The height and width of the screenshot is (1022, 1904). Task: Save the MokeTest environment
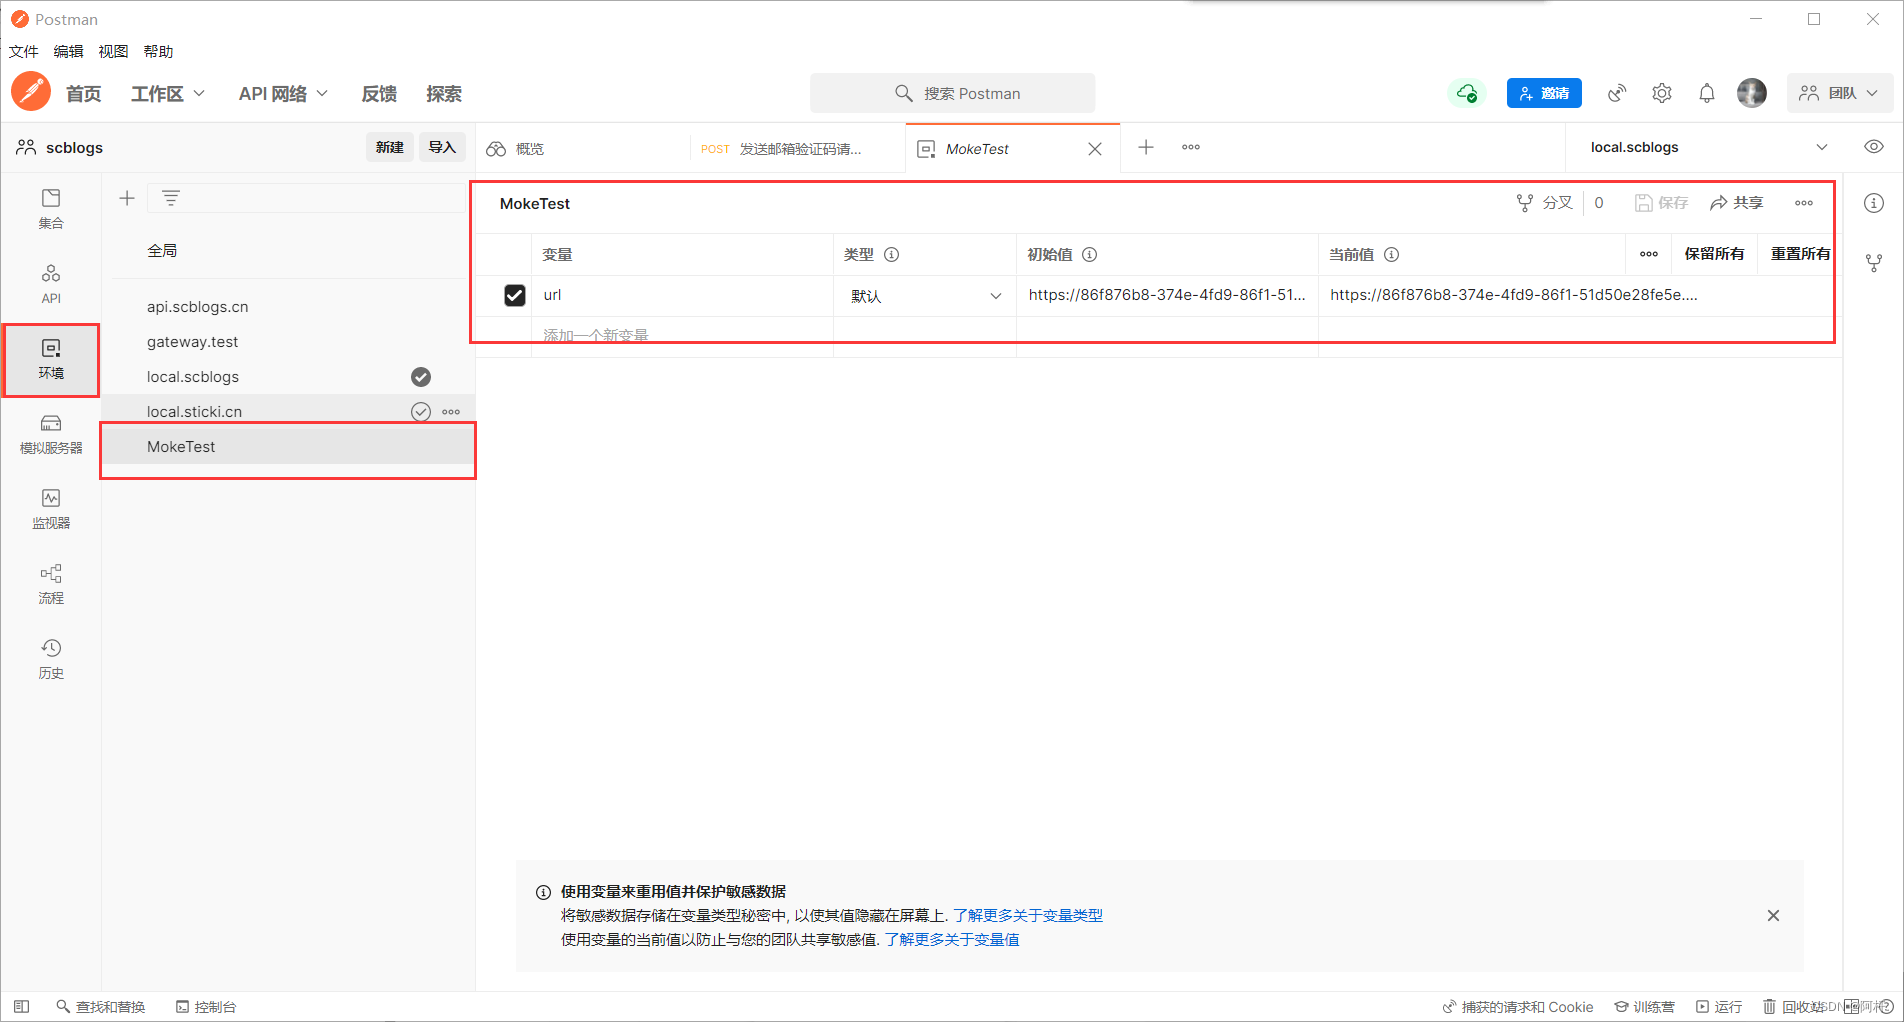click(1661, 203)
